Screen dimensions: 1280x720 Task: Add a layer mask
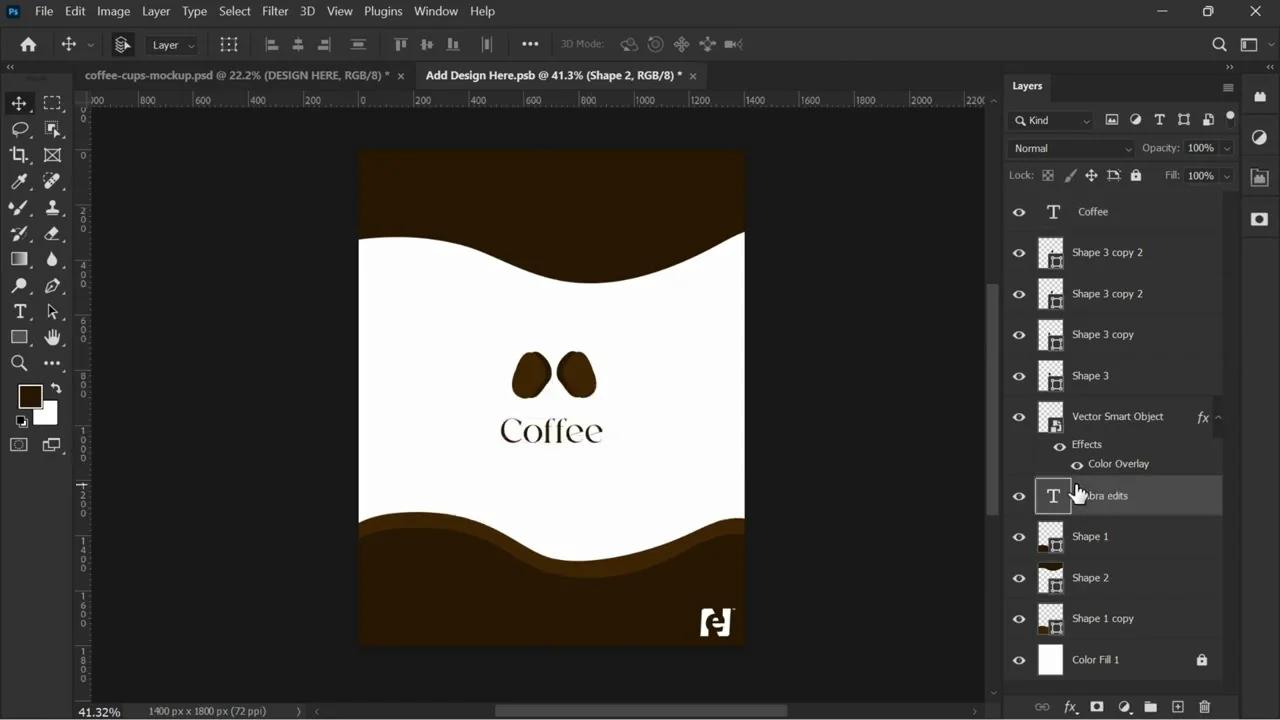tap(1097, 707)
